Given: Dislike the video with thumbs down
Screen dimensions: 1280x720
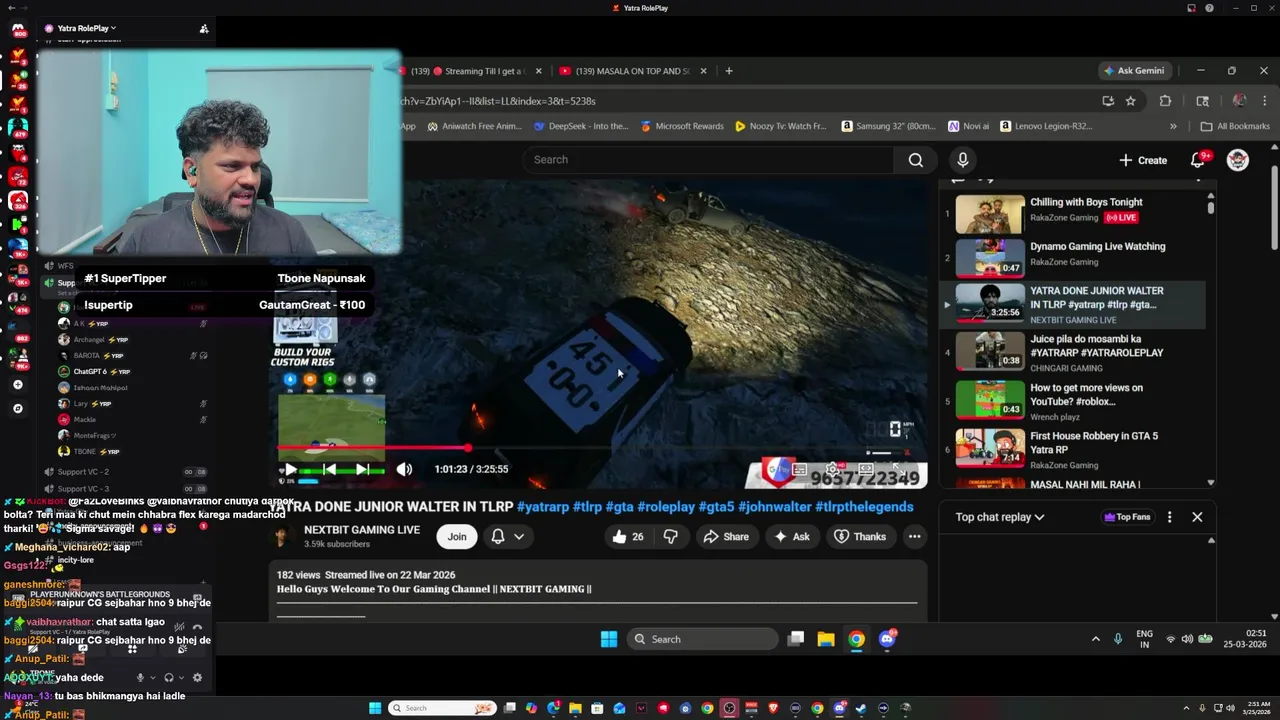Looking at the screenshot, I should 670,537.
